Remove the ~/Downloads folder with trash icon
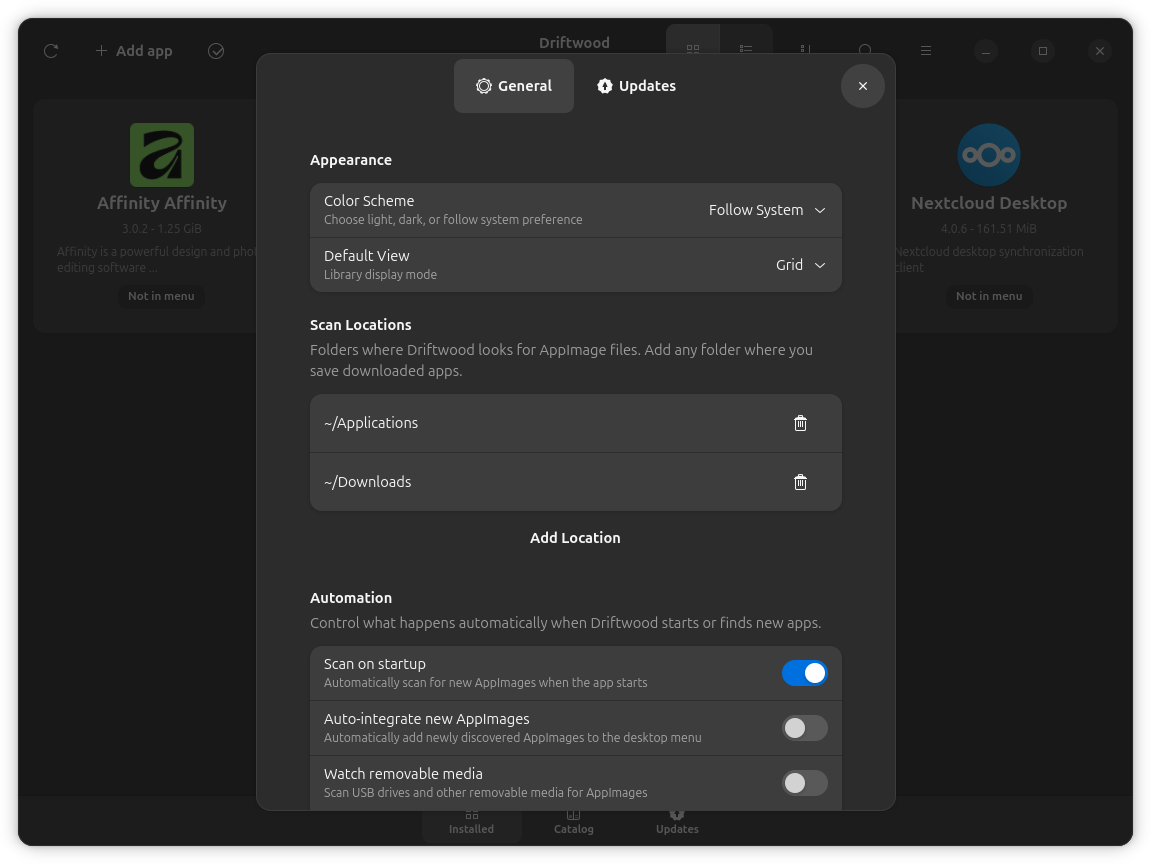Viewport: 1151px width, 864px height. (x=800, y=482)
